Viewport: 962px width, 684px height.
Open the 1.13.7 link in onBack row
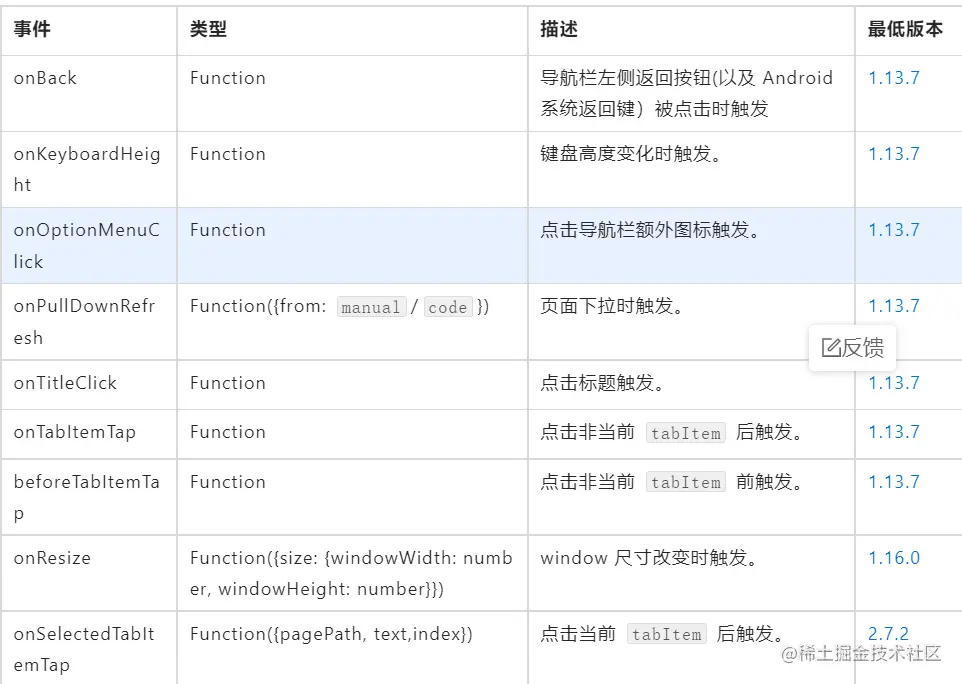pos(893,78)
